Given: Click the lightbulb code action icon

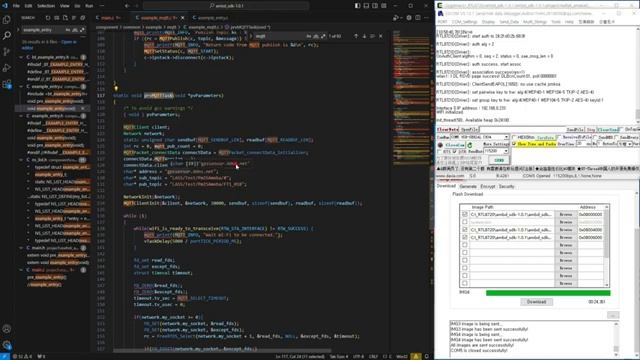Looking at the screenshot, I should tap(116, 87).
